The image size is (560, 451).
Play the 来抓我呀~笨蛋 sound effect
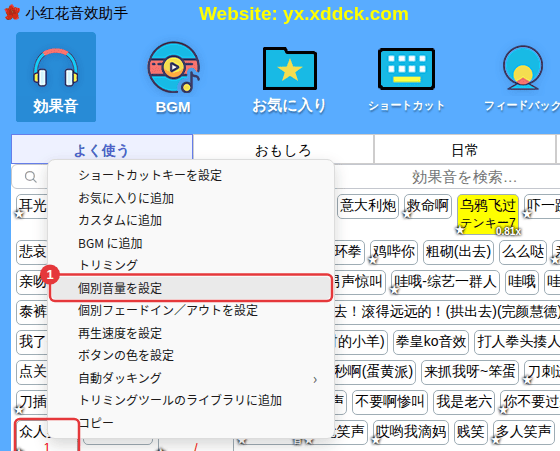[x=470, y=372]
